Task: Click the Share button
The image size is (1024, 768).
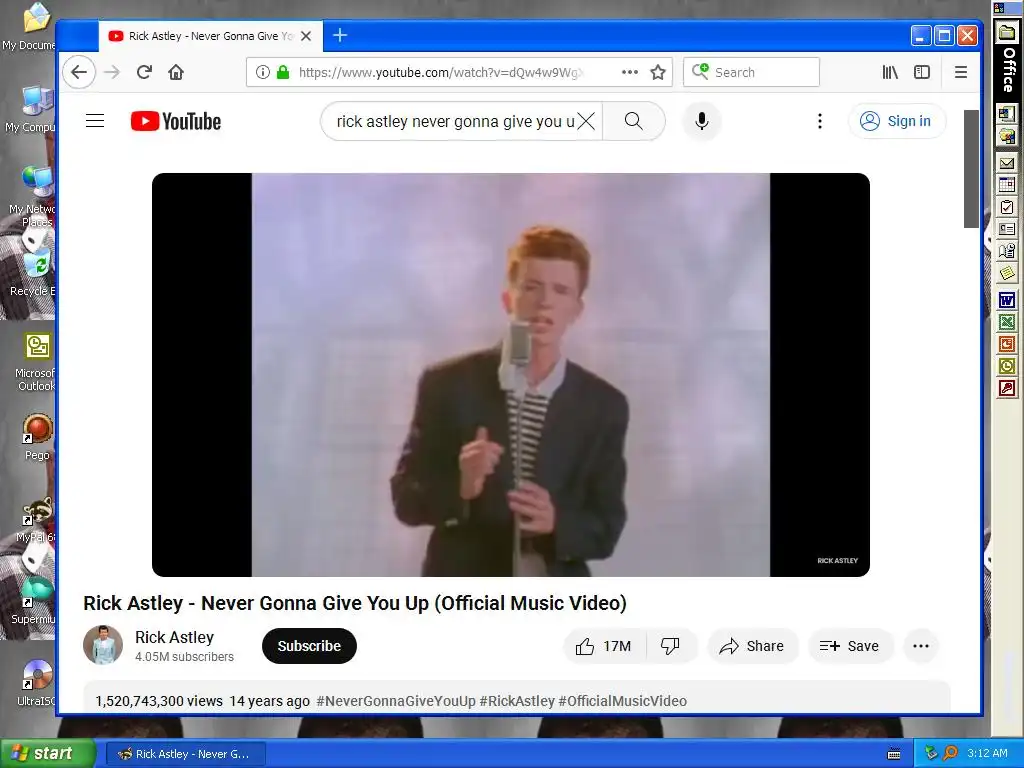Action: tap(752, 646)
